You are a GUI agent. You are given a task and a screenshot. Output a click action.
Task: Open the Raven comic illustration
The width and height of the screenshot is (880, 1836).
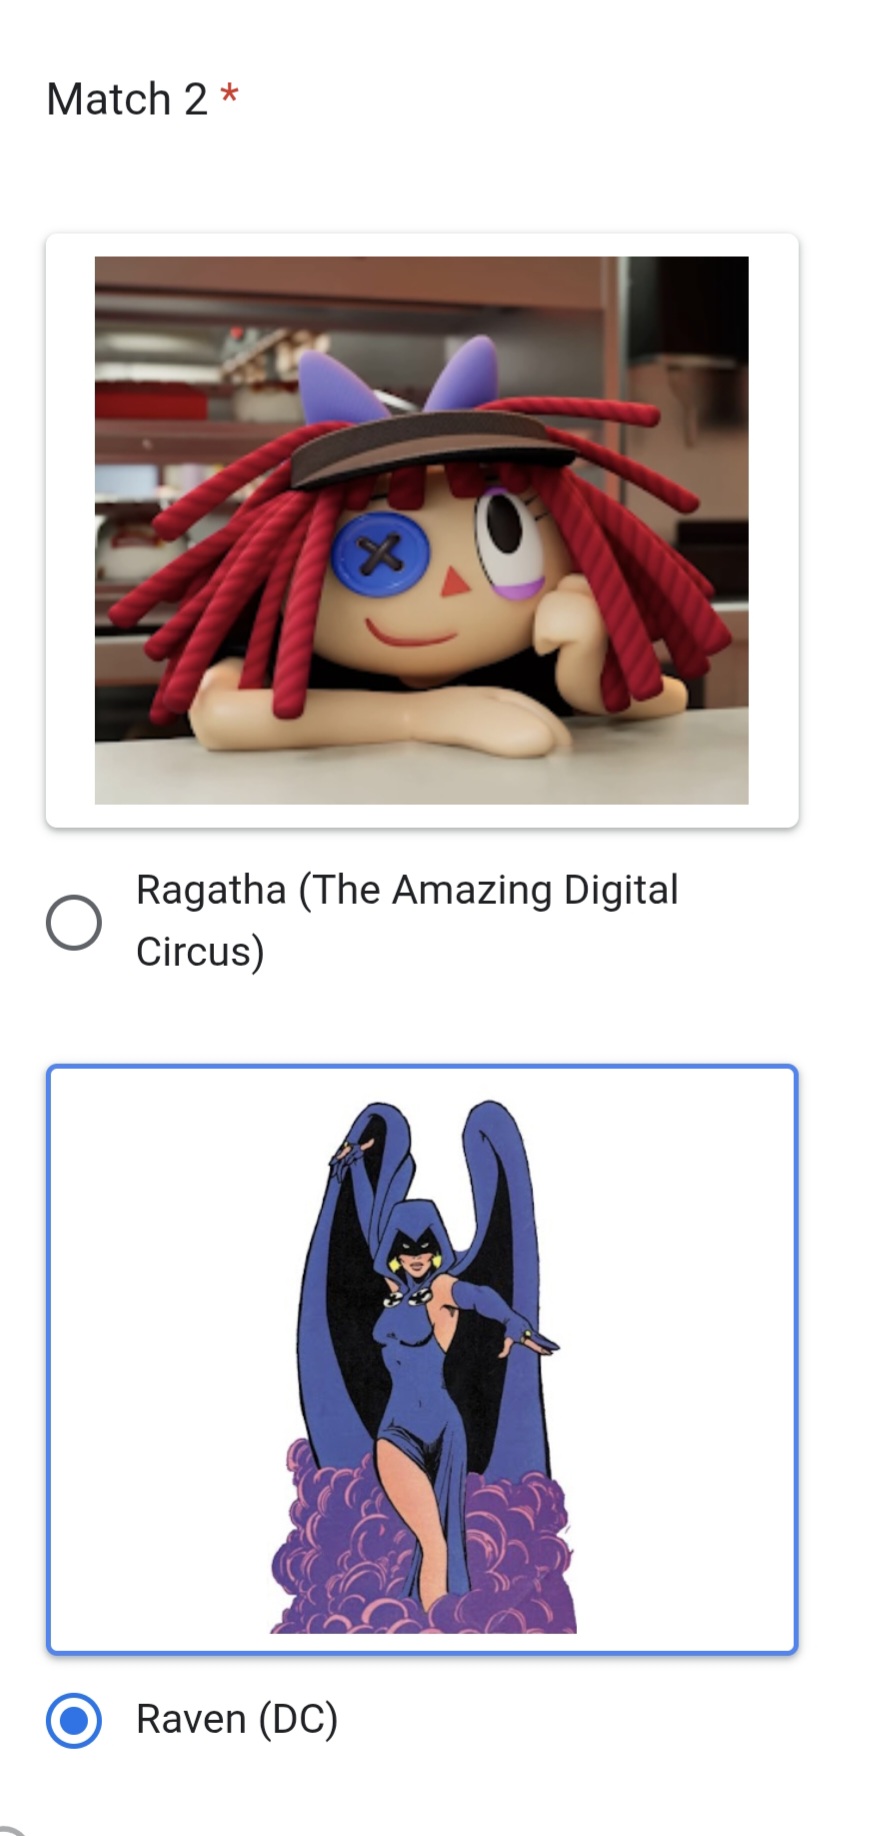point(423,1366)
